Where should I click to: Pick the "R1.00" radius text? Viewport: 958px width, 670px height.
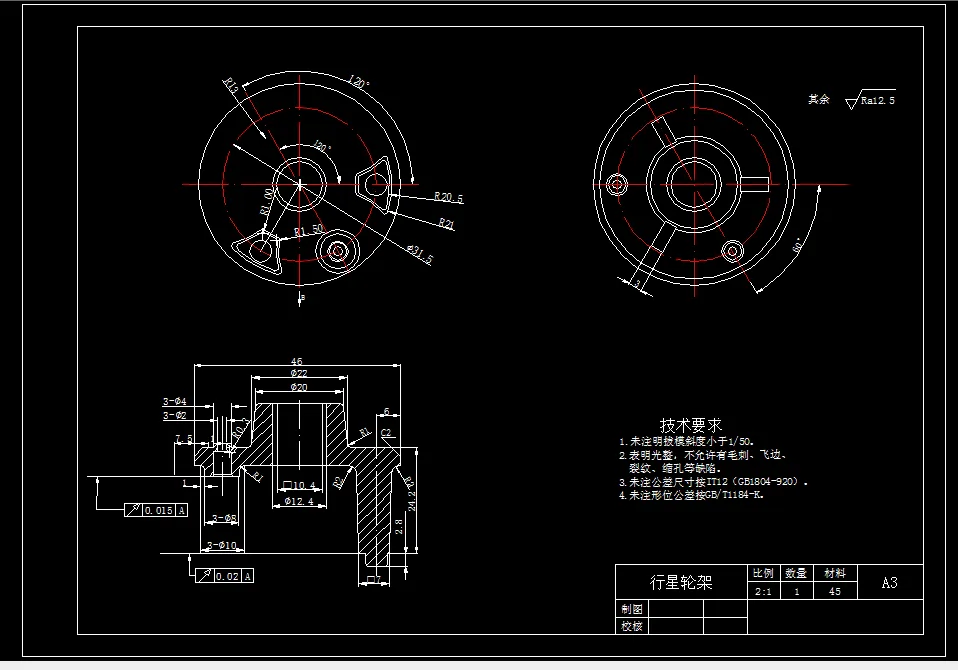tap(267, 201)
